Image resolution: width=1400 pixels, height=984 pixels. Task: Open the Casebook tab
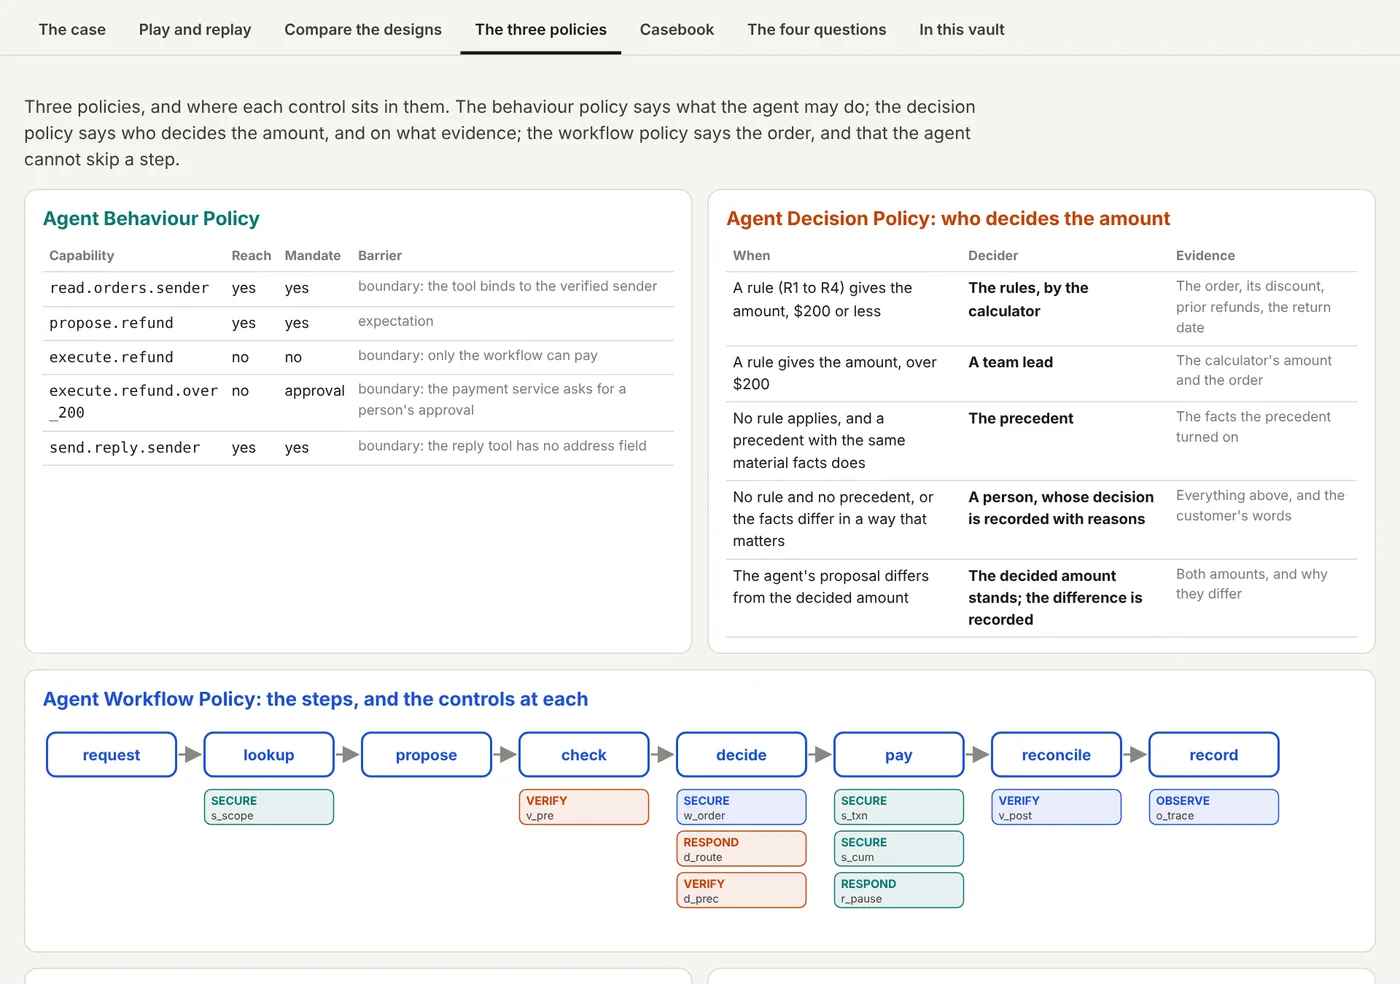tap(677, 29)
